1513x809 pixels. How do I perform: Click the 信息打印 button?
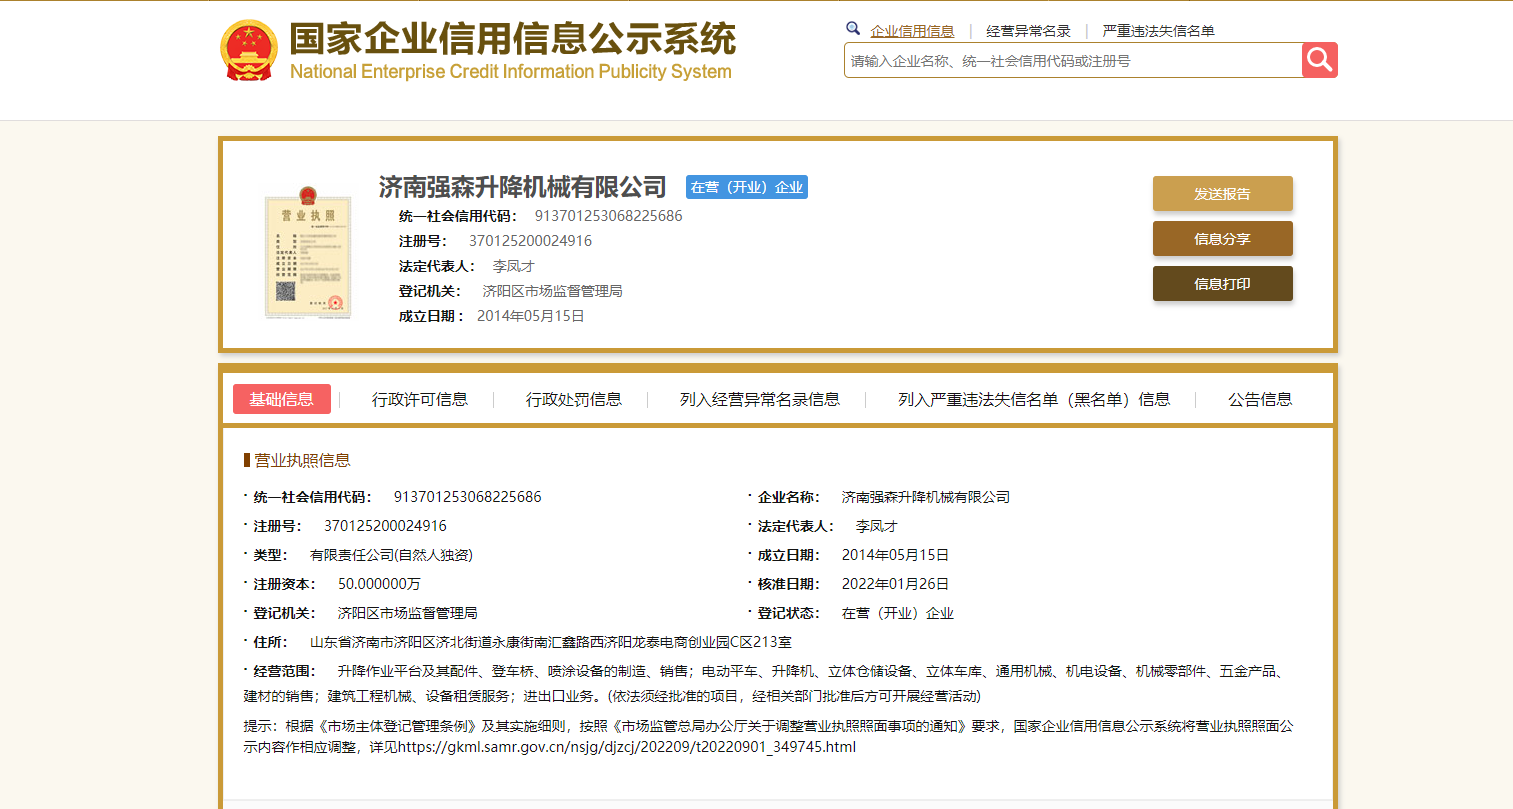[x=1222, y=284]
